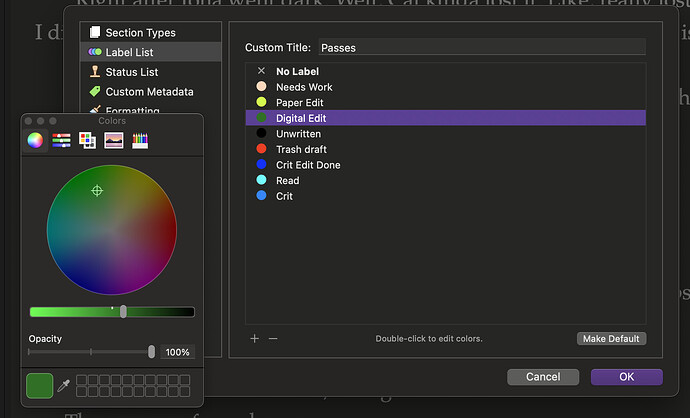Open Label List settings pane
Image resolution: width=690 pixels, height=418 pixels.
tap(151, 52)
